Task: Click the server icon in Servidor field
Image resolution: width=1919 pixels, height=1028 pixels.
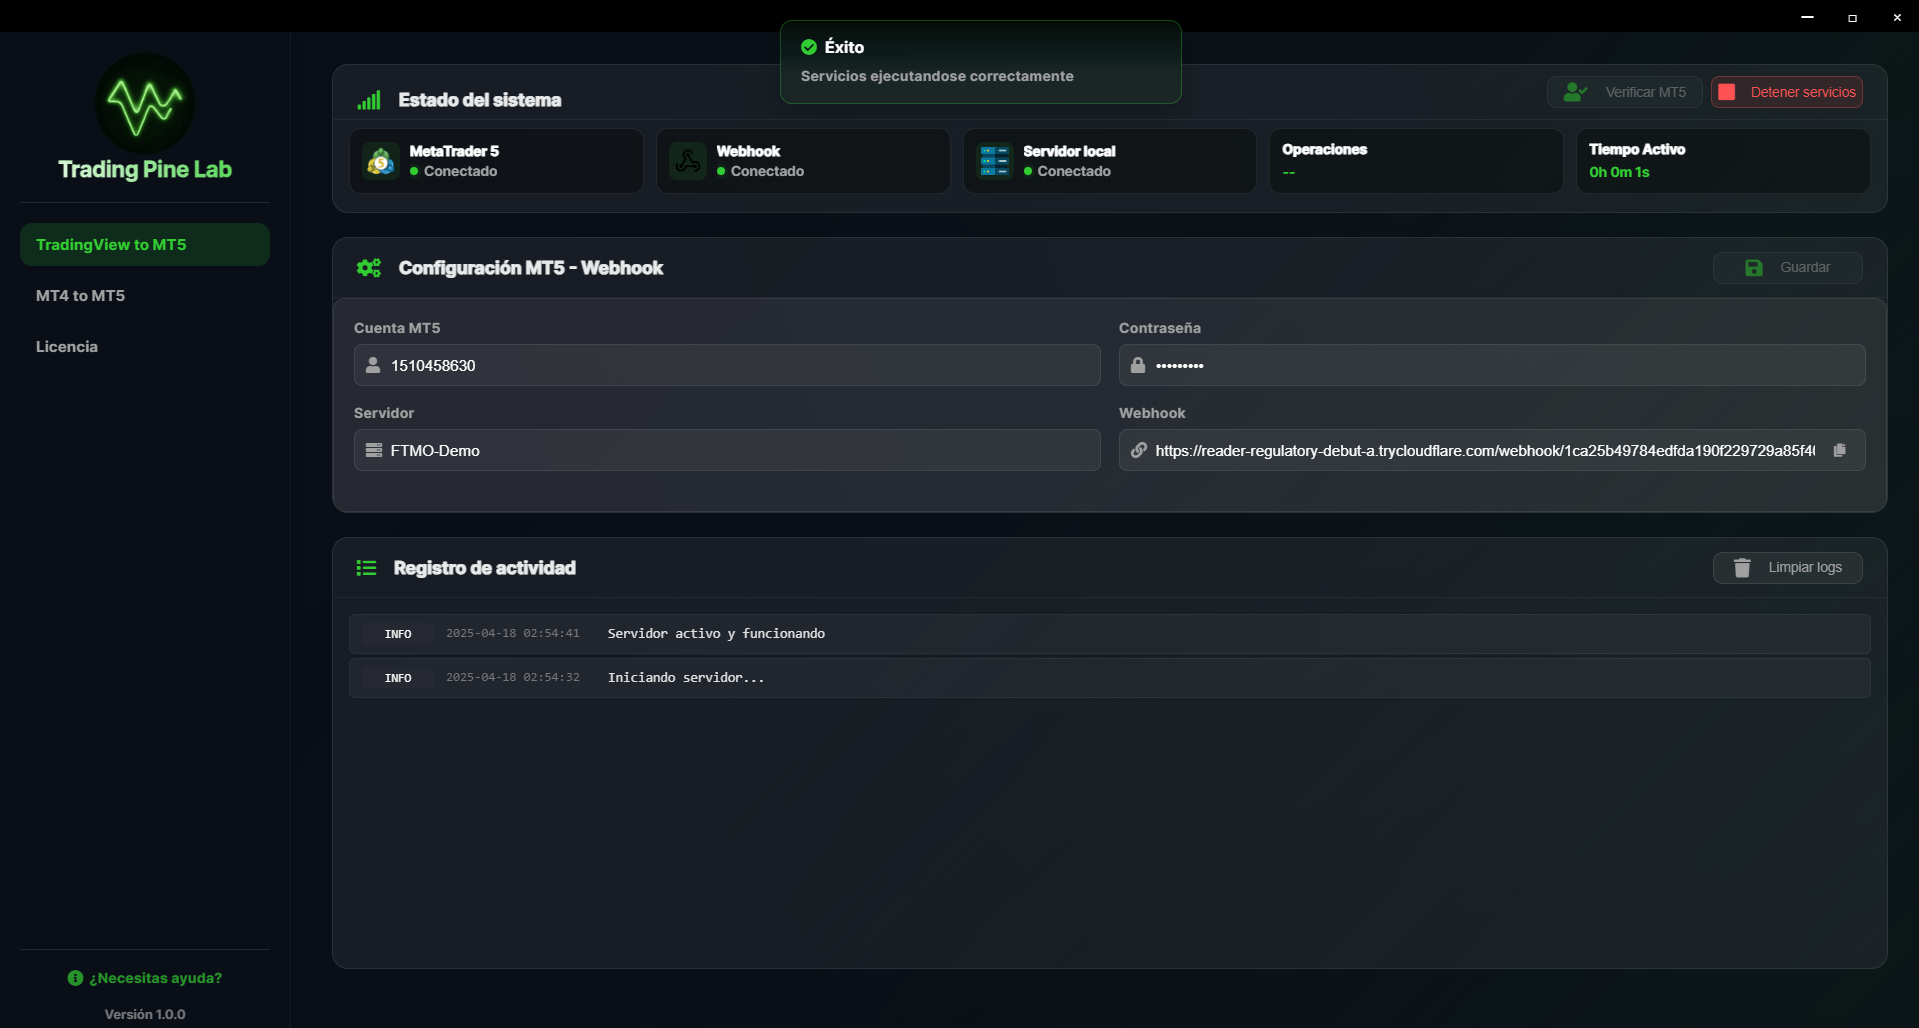Action: [374, 451]
